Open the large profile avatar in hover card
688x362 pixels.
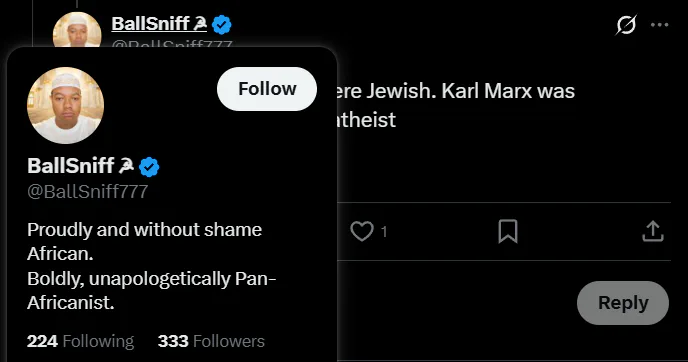pyautogui.click(x=65, y=105)
